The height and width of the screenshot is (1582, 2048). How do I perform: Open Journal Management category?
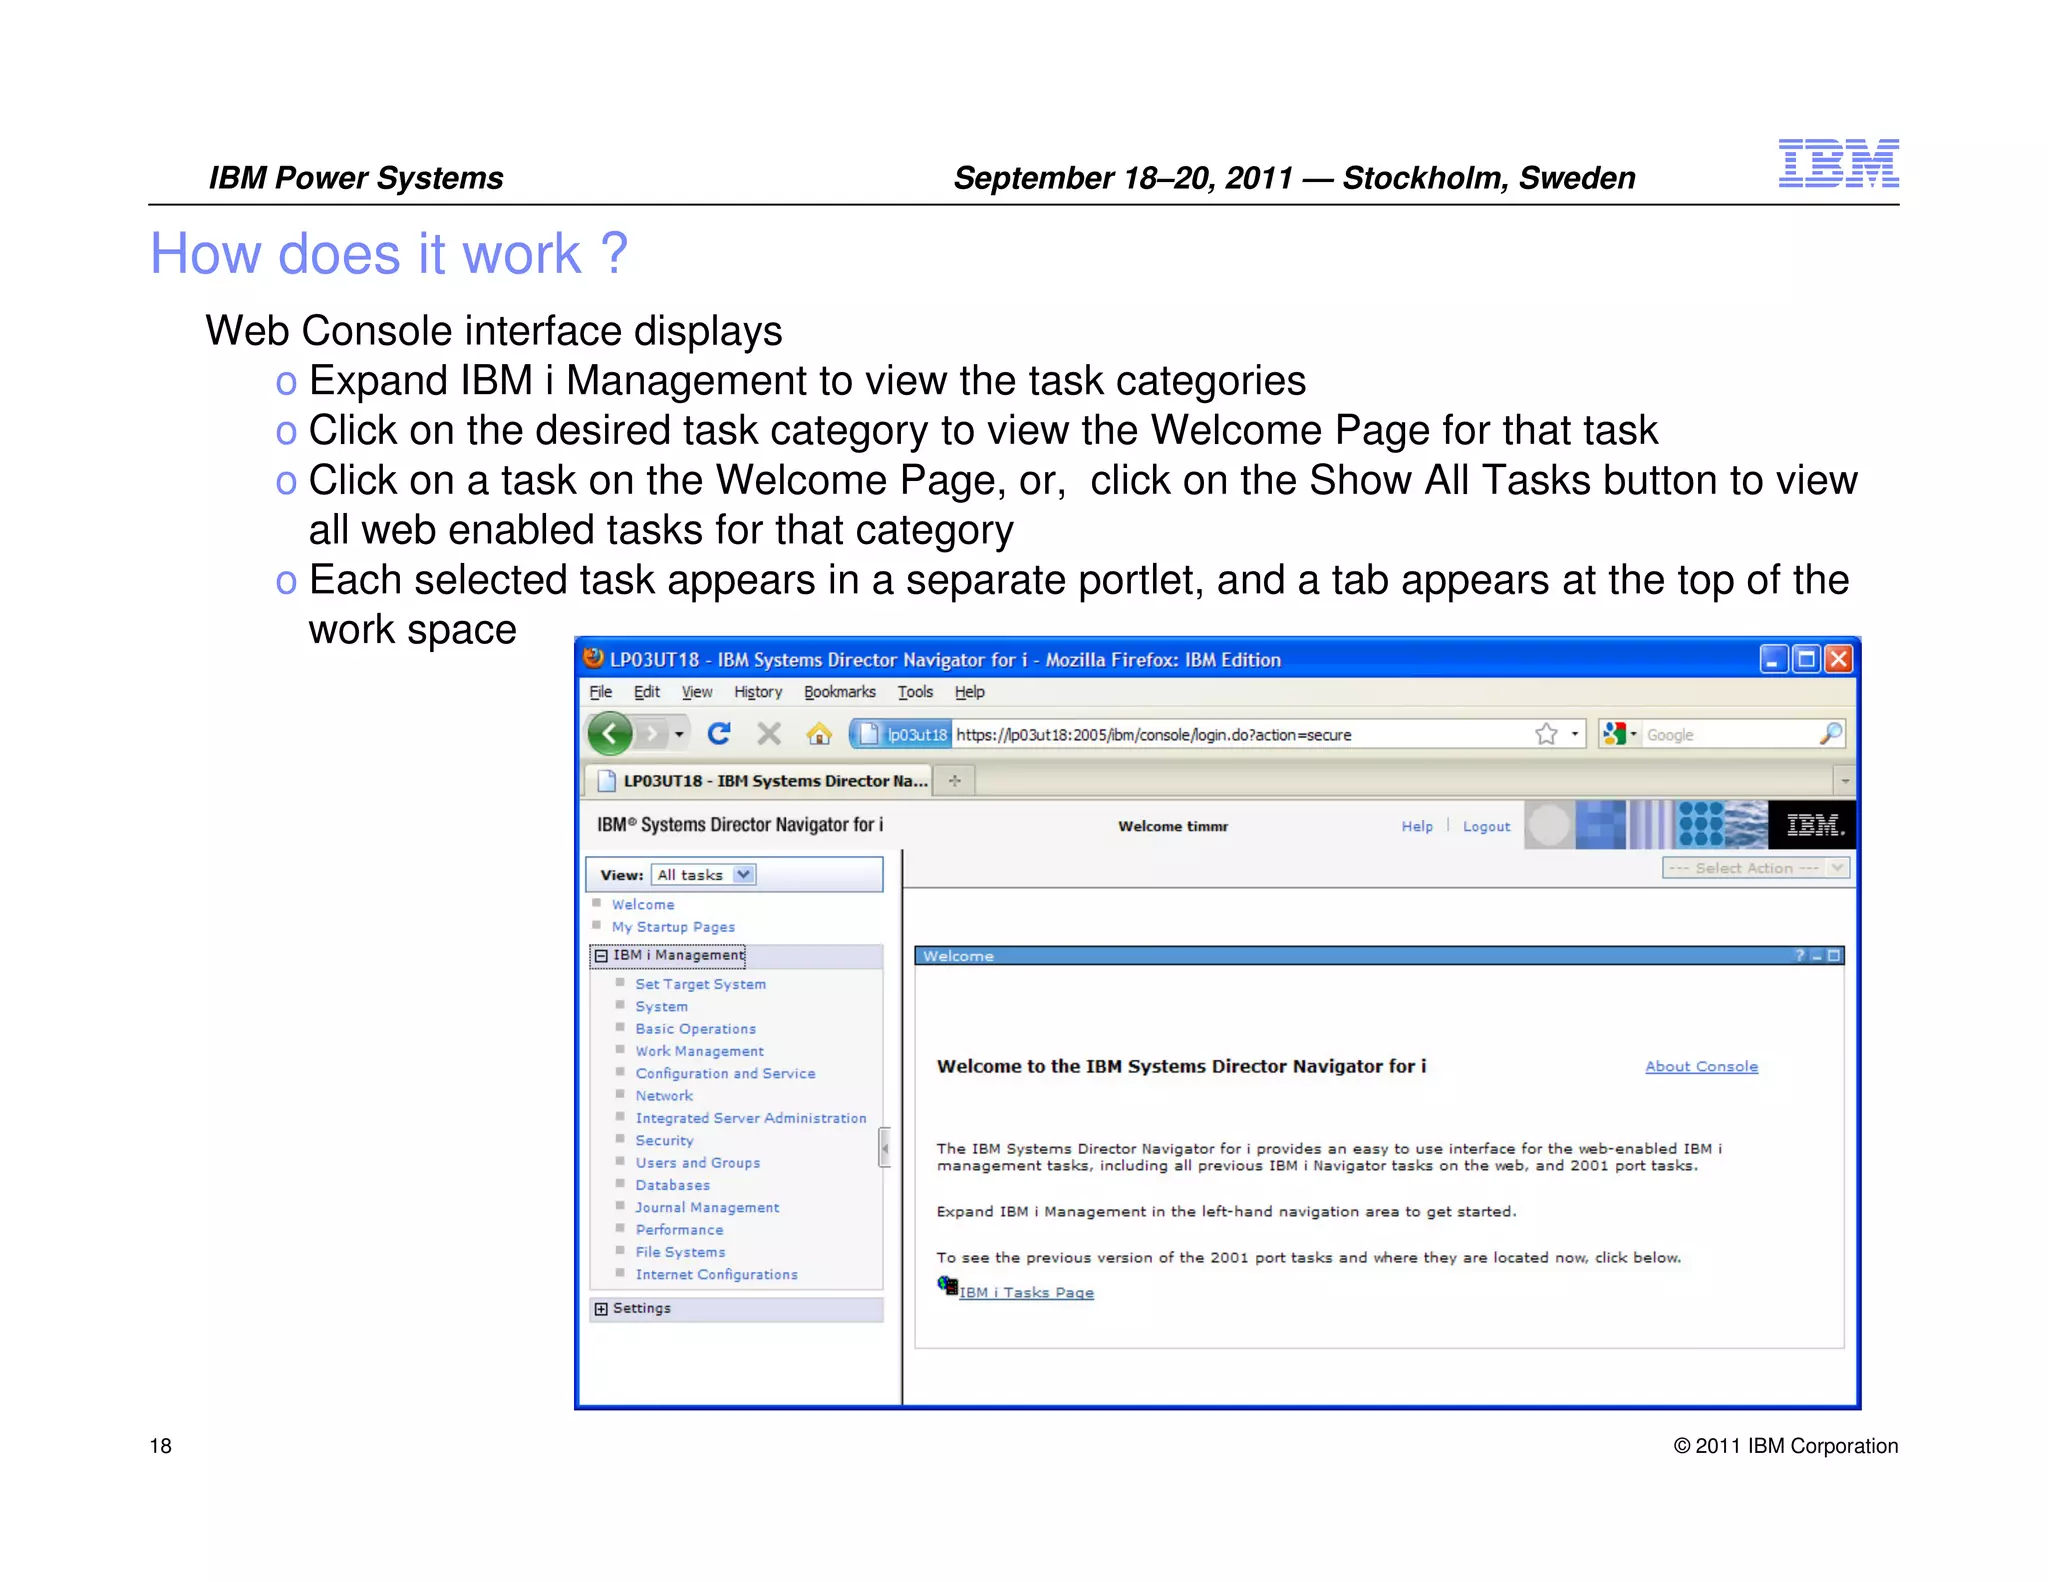707,1207
